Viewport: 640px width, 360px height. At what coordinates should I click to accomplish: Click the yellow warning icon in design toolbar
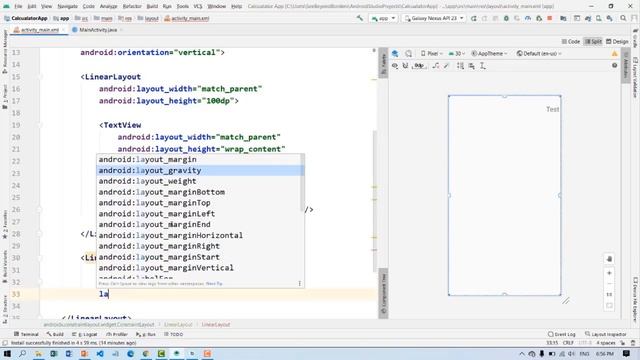point(615,53)
